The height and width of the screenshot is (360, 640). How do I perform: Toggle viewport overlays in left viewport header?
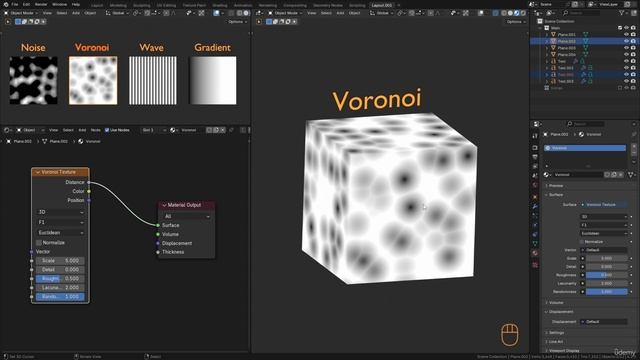(x=216, y=13)
